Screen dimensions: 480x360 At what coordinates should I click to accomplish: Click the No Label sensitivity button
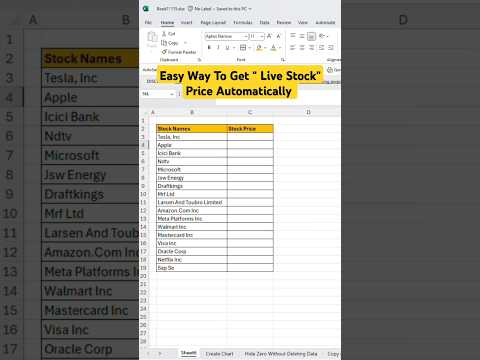[x=200, y=9]
